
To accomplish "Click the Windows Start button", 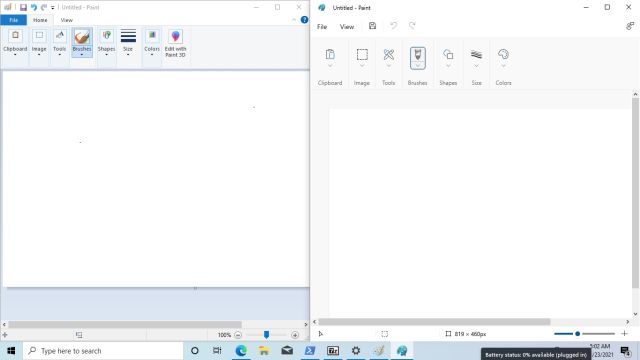I will tap(11, 351).
